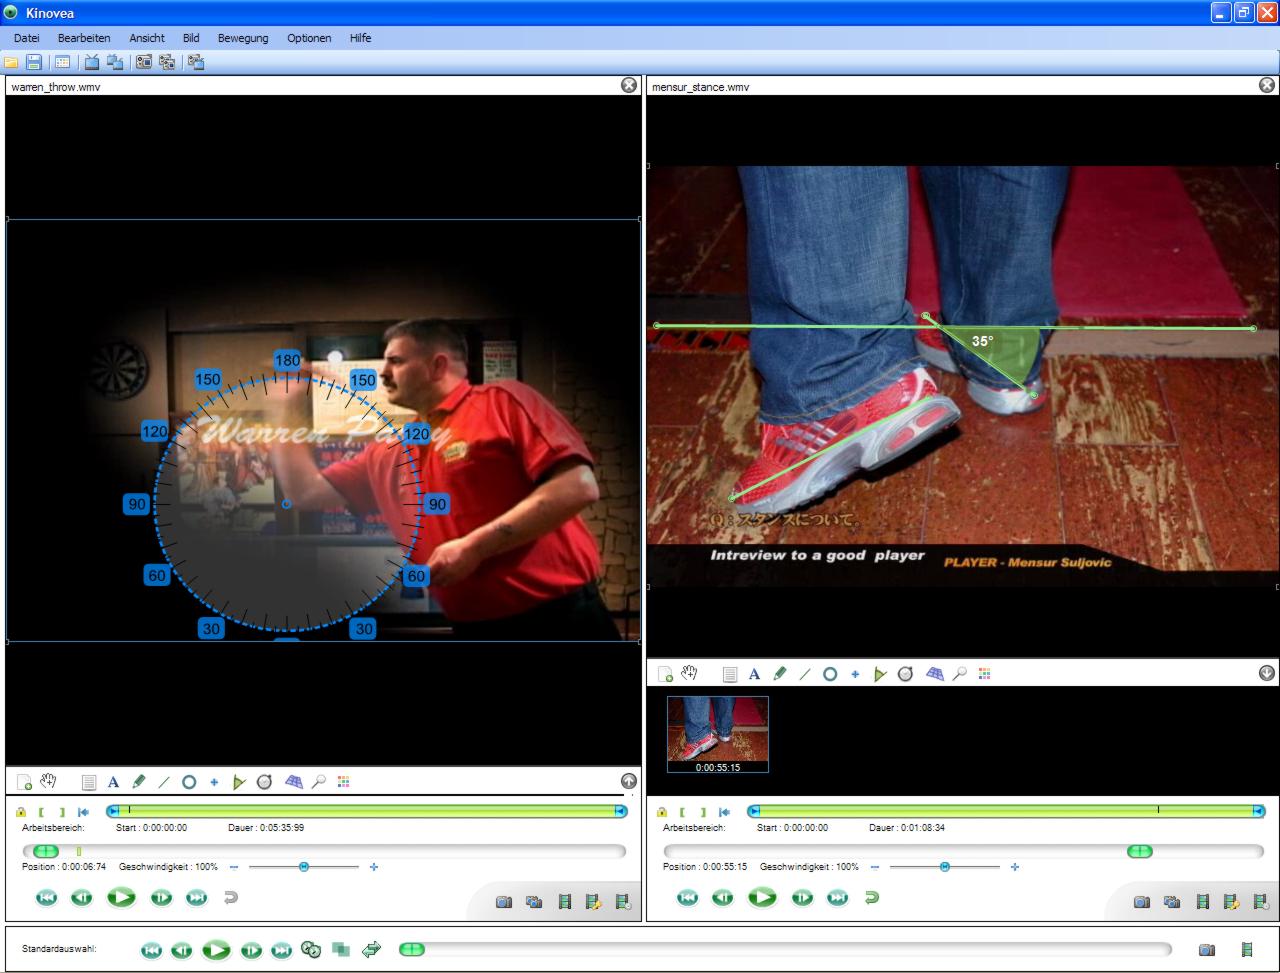Switch to two capture screens layout
The width and height of the screenshot is (1280, 973).
click(167, 62)
